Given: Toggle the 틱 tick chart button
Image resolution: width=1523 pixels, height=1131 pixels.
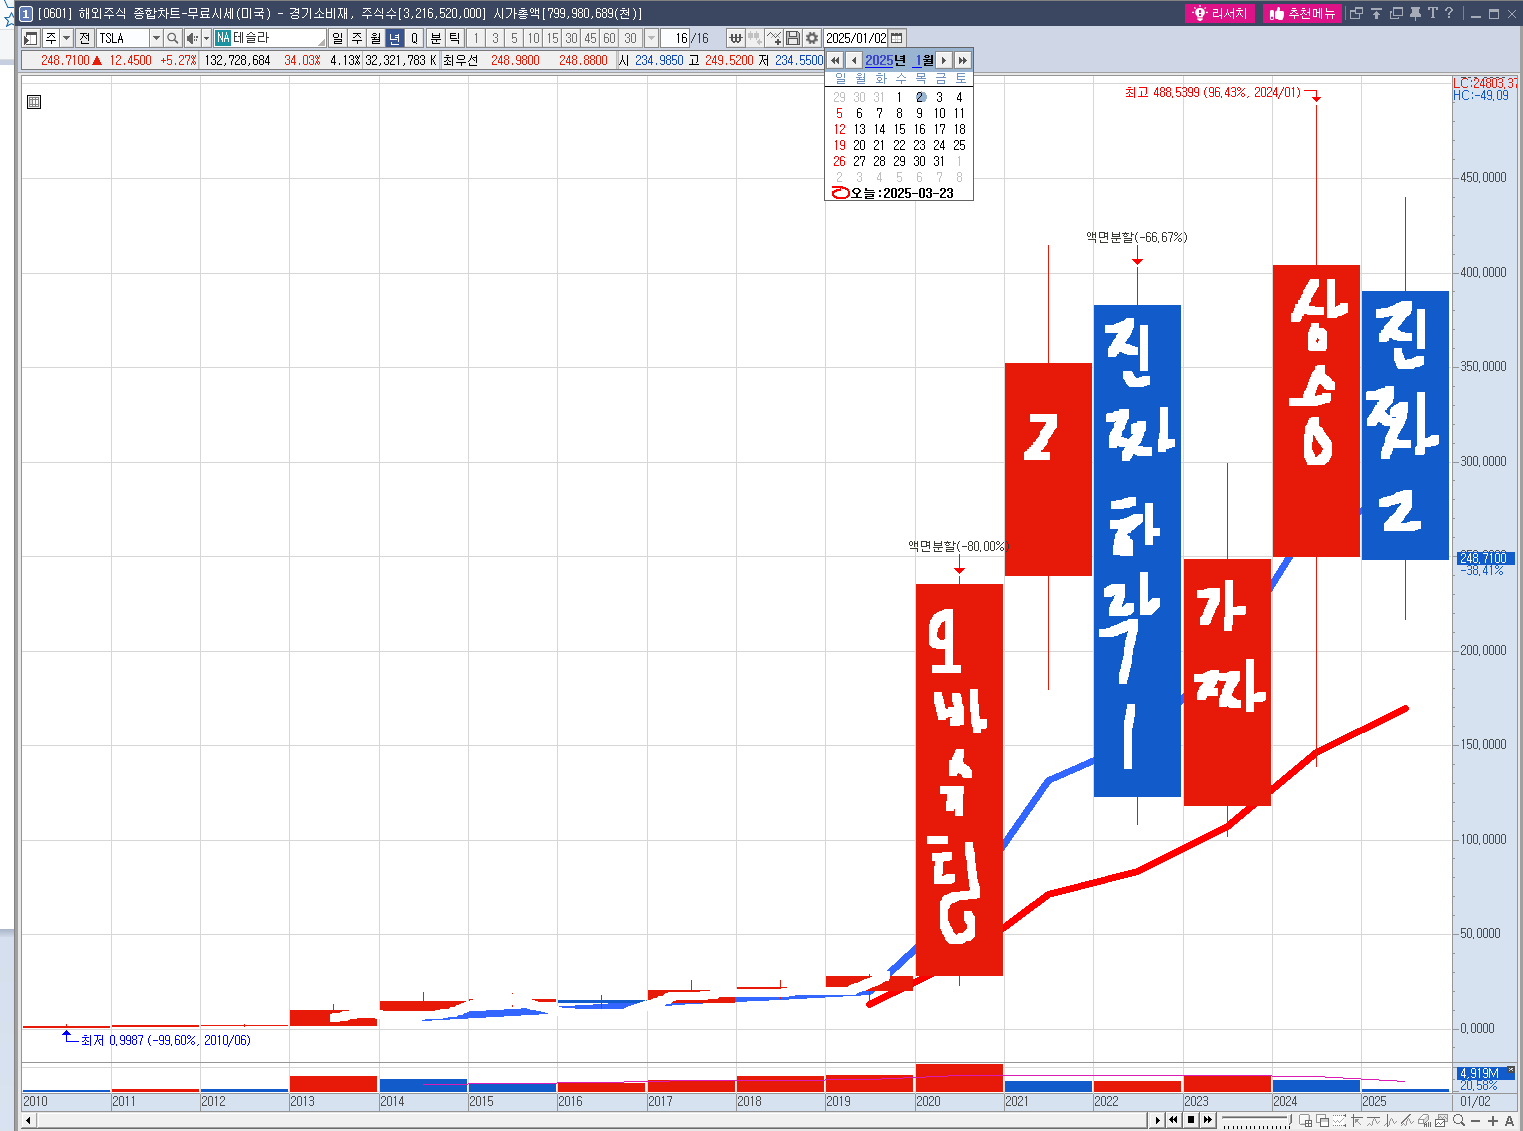Looking at the screenshot, I should (455, 38).
